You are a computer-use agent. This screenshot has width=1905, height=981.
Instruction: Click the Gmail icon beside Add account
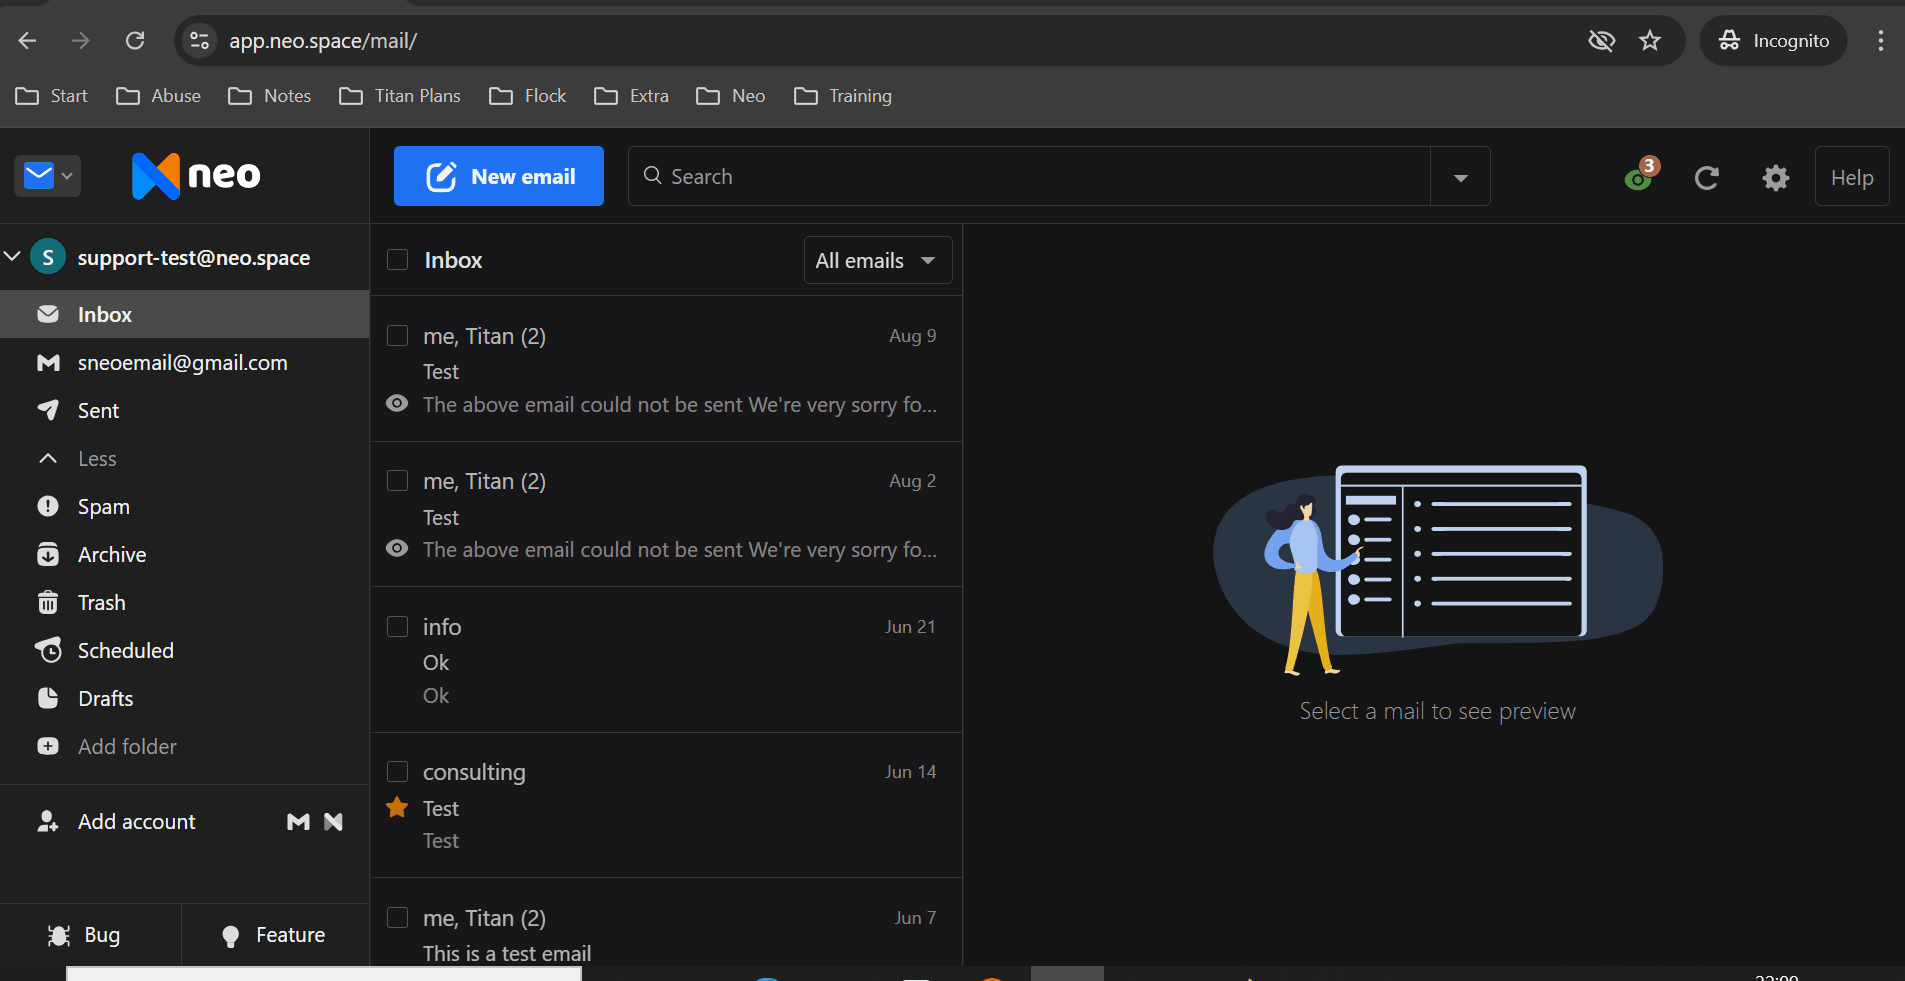point(298,822)
